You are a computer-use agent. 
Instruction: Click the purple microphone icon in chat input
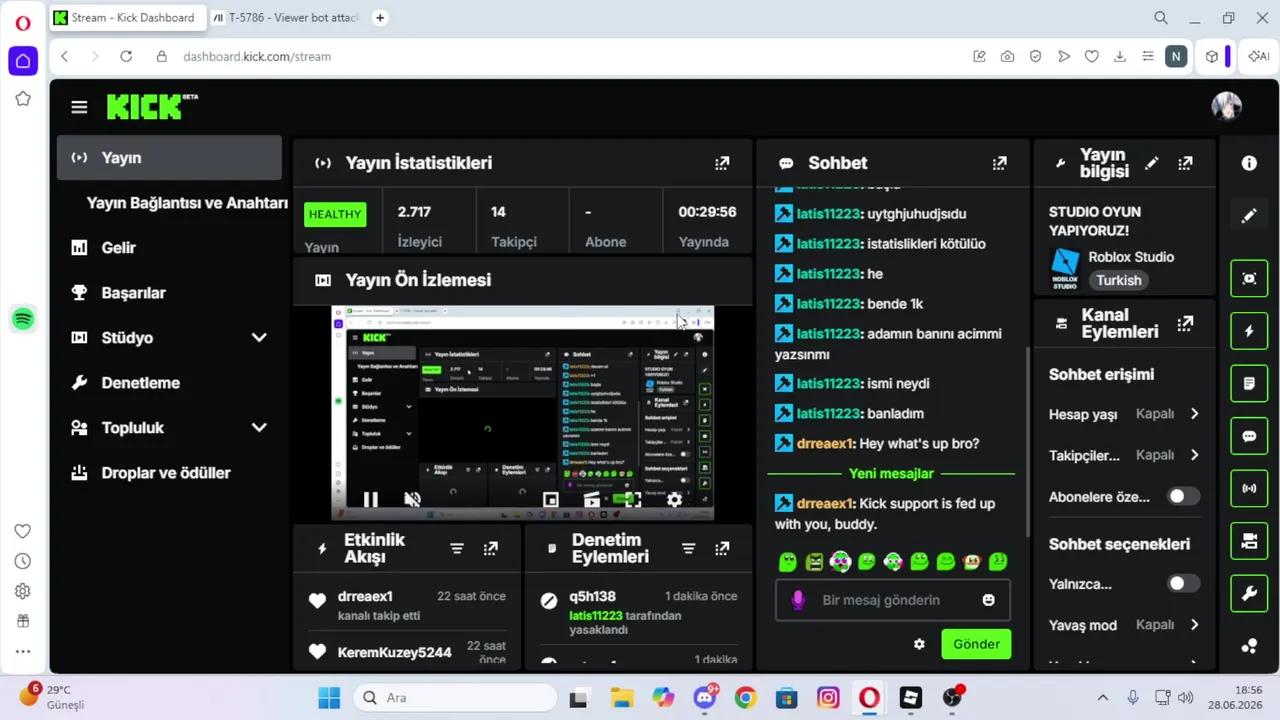click(798, 600)
